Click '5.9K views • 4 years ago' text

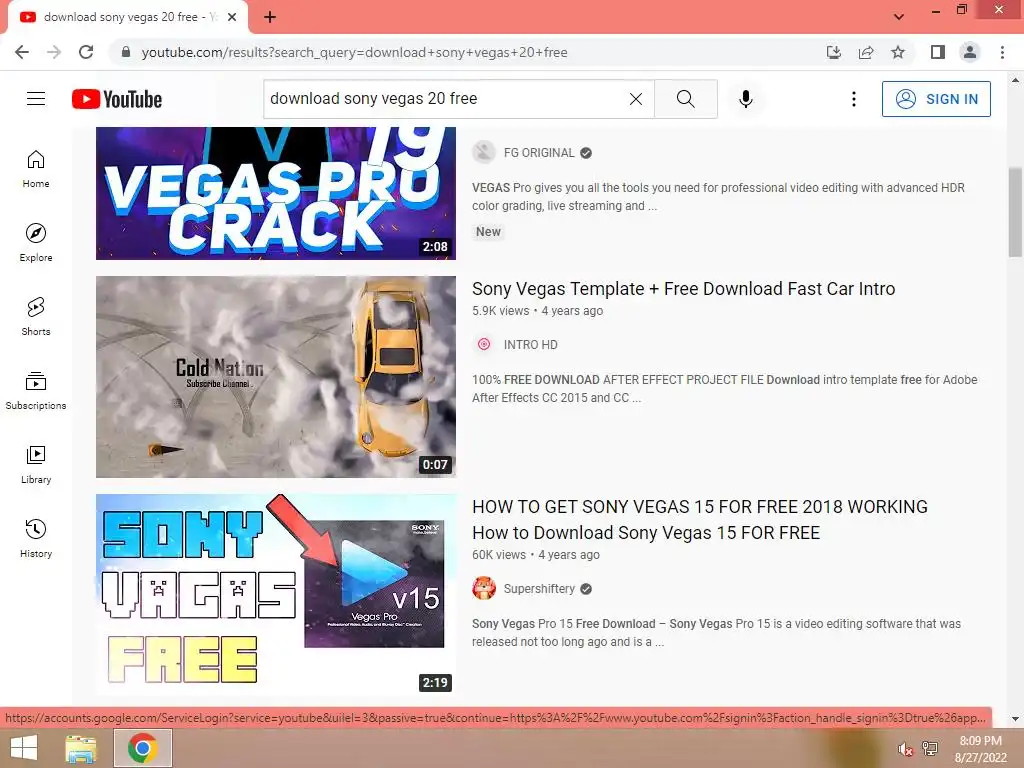coord(537,311)
